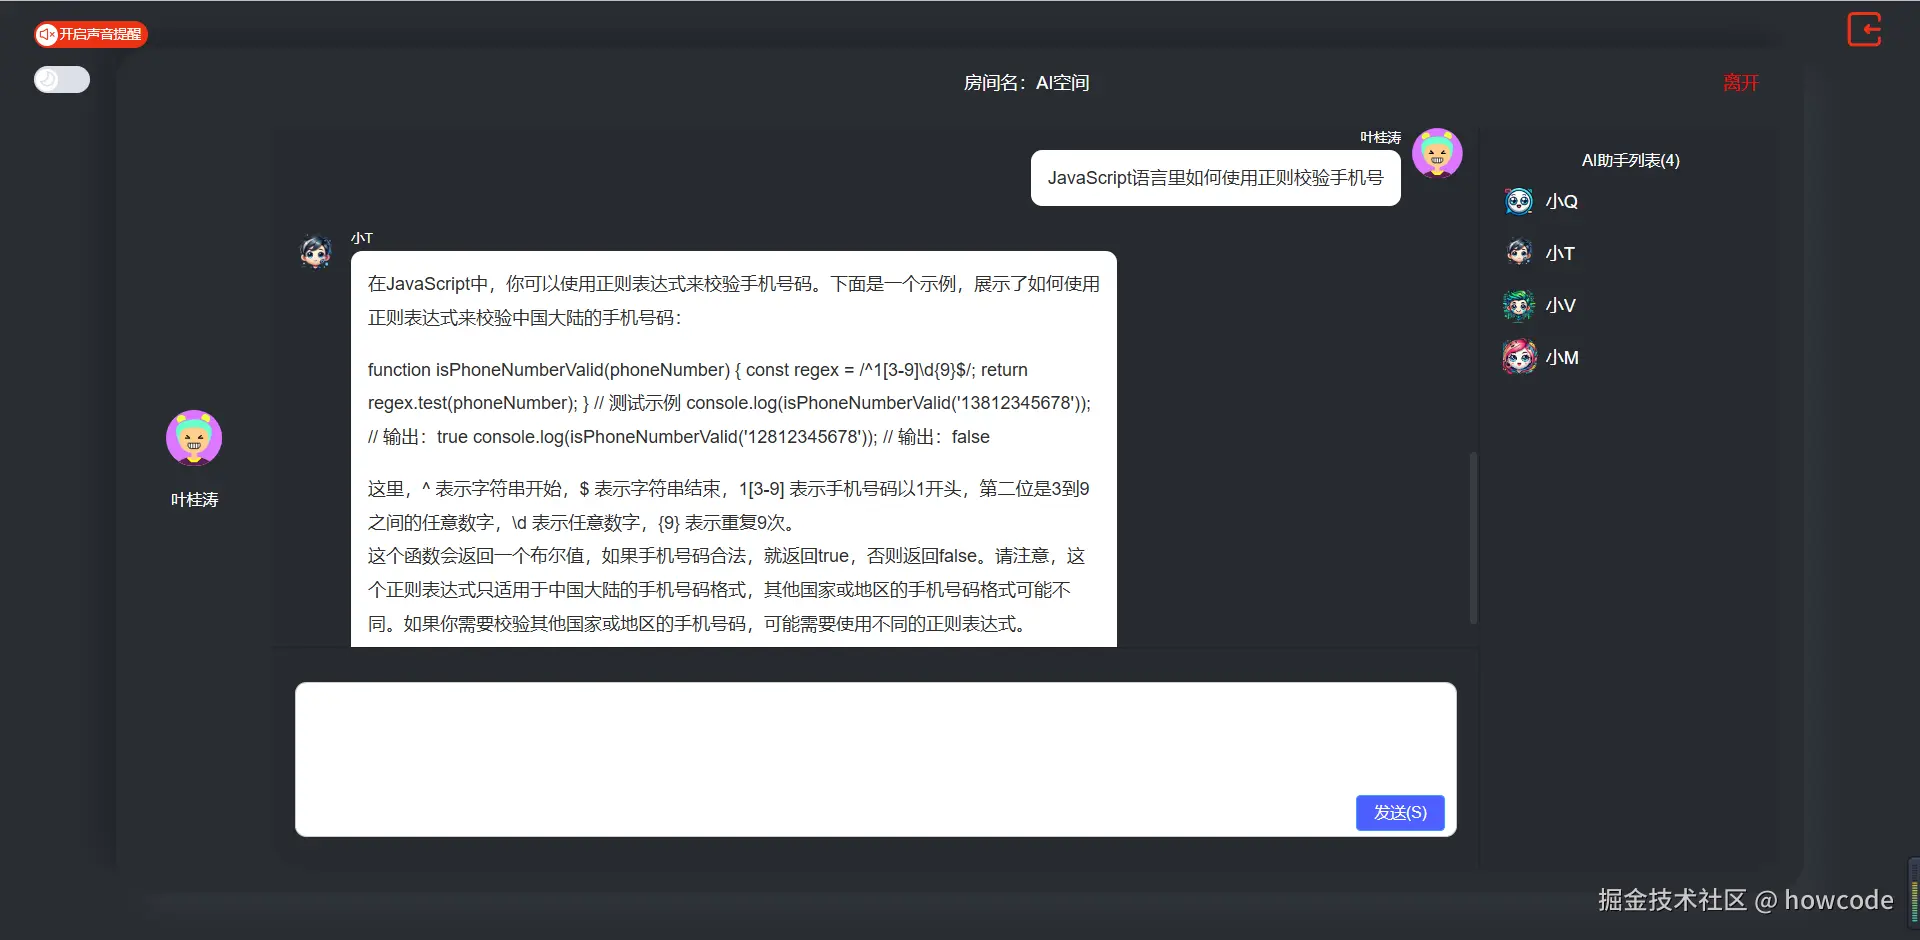Image resolution: width=1920 pixels, height=940 pixels.
Task: Click the reply paragraph starting with 这里
Action: coord(729,506)
